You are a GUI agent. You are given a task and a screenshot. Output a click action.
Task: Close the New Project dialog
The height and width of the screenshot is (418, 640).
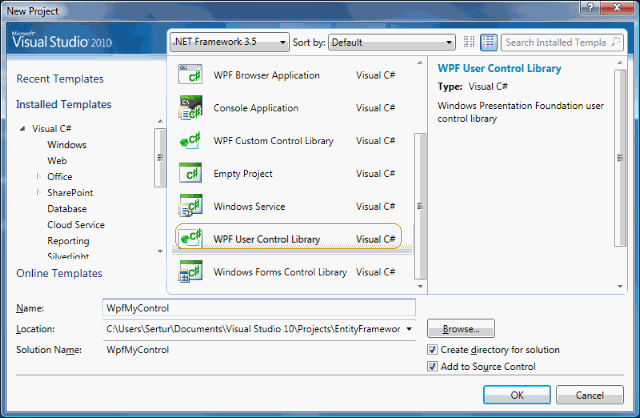click(x=617, y=7)
